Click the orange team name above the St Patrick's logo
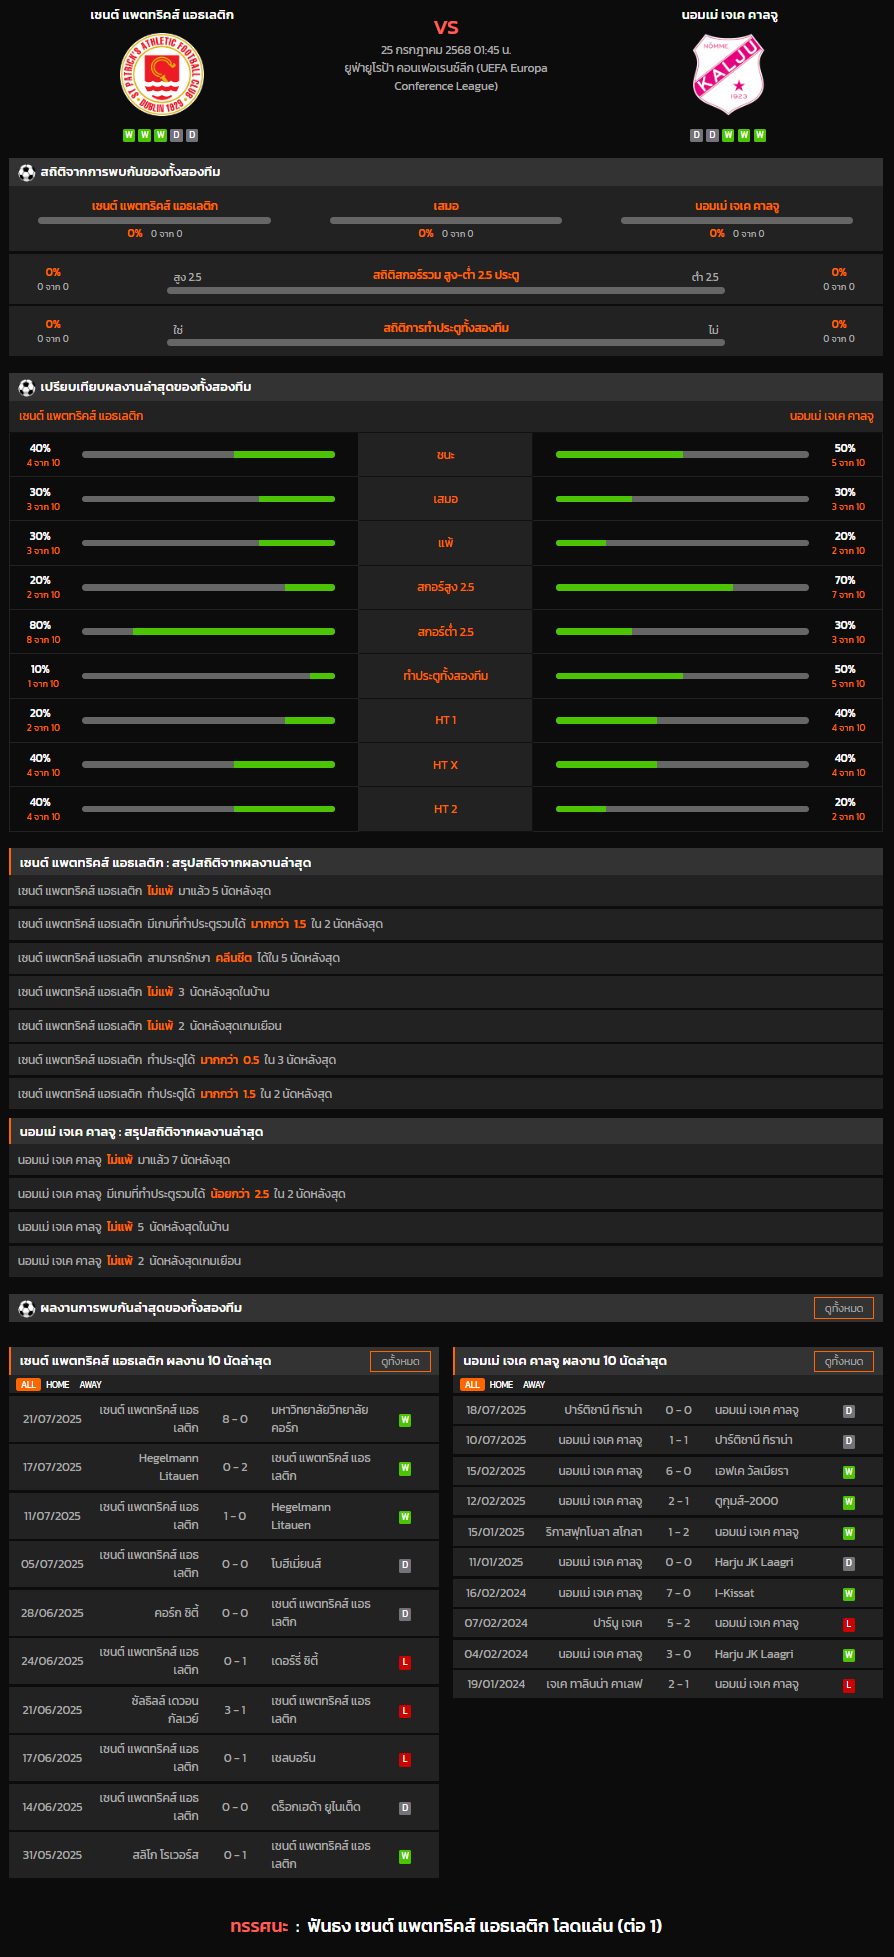 162,15
